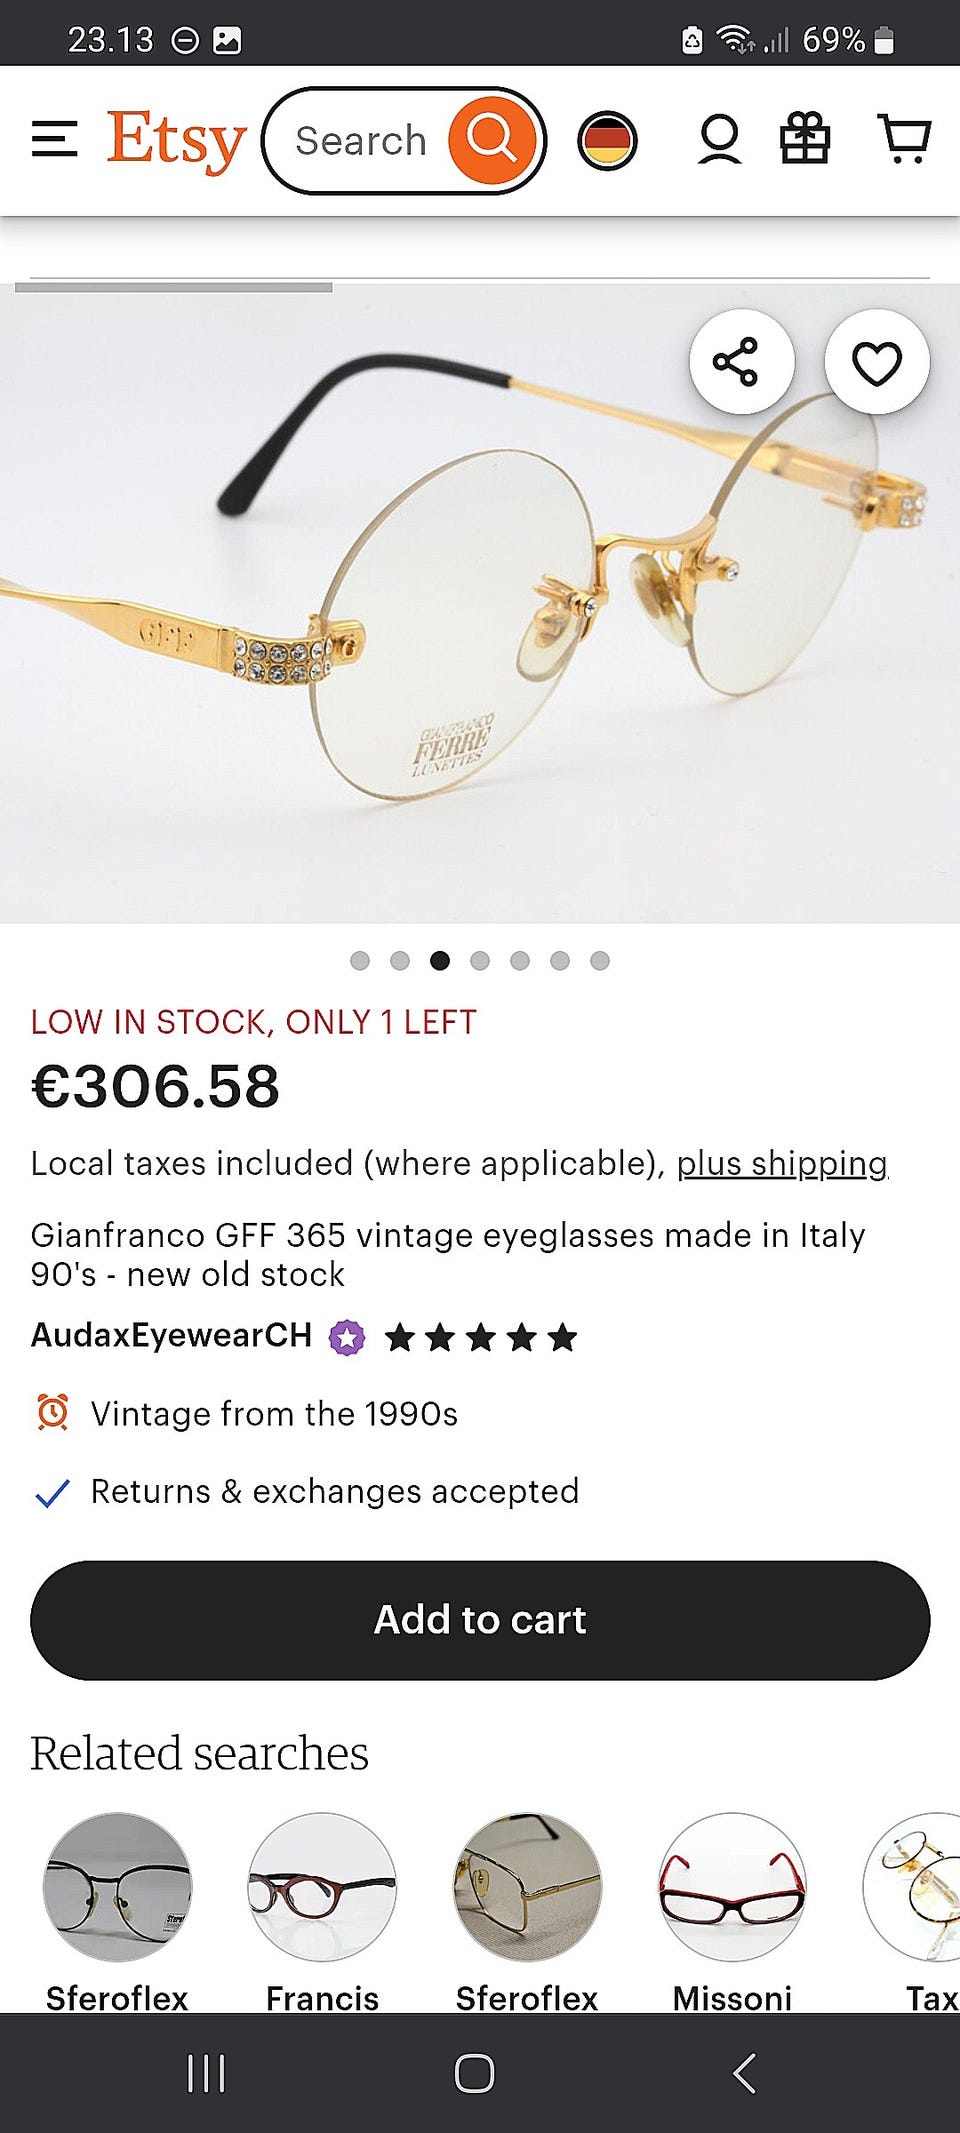This screenshot has width=960, height=2133.
Task: Tap the orange search magnifier button
Action: coord(492,140)
